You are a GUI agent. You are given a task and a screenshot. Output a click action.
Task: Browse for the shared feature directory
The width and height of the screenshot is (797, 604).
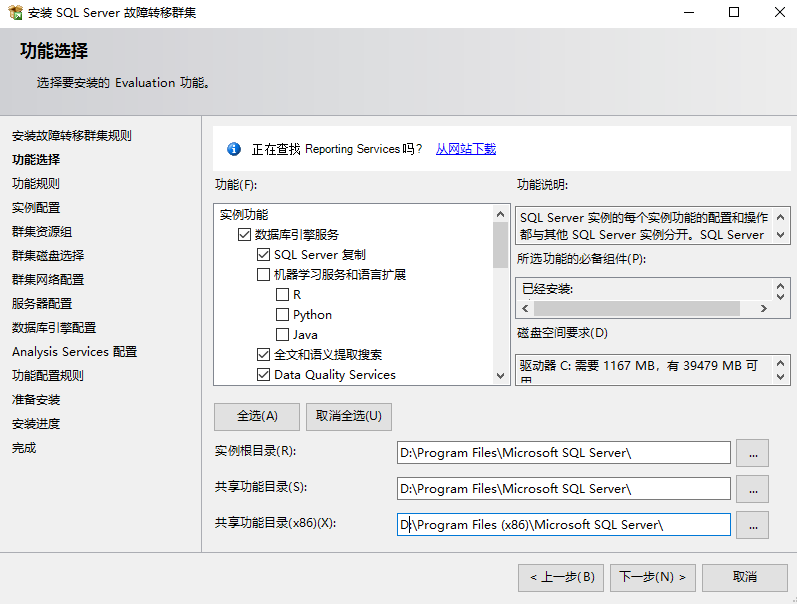pyautogui.click(x=752, y=489)
